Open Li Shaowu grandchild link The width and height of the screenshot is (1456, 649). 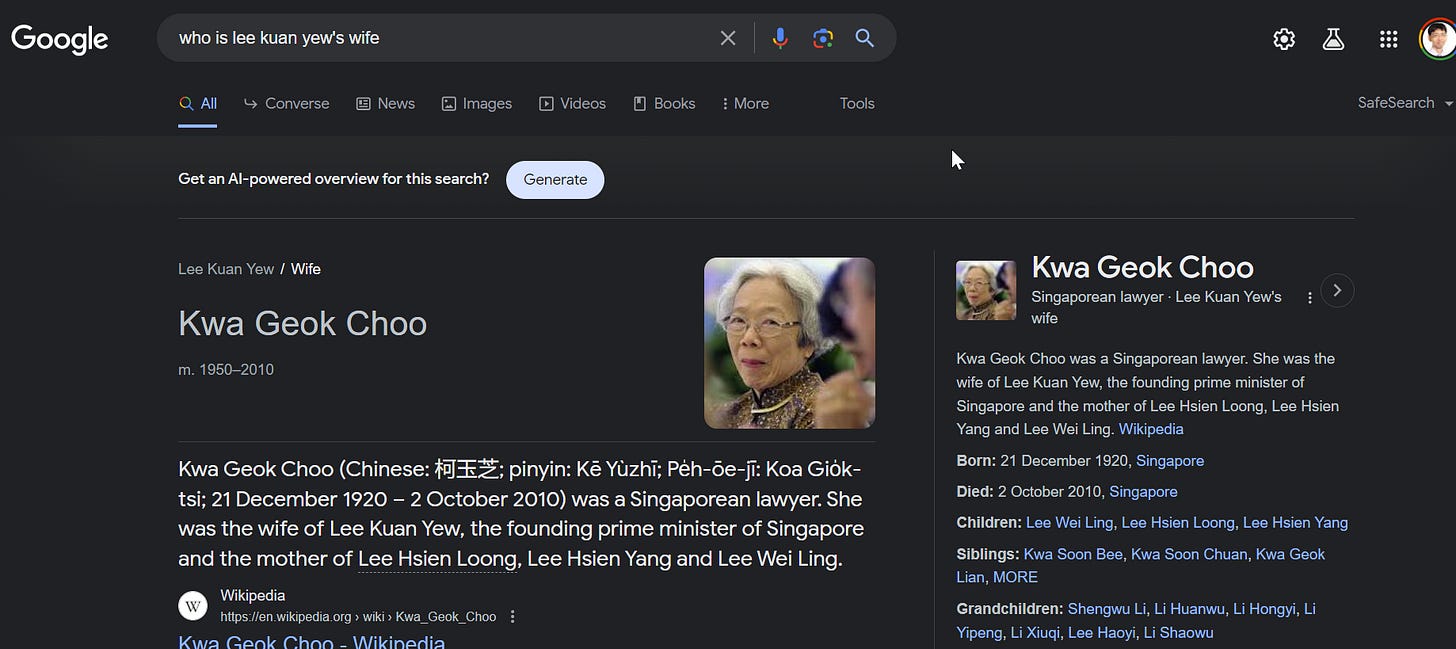tap(1178, 632)
